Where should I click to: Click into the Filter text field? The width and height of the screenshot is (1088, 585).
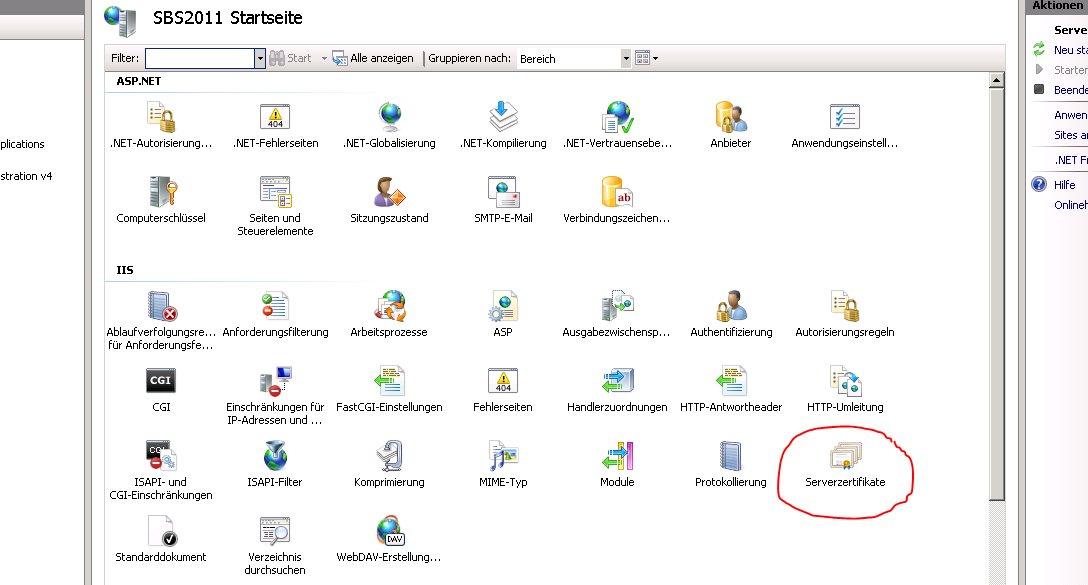[200, 58]
